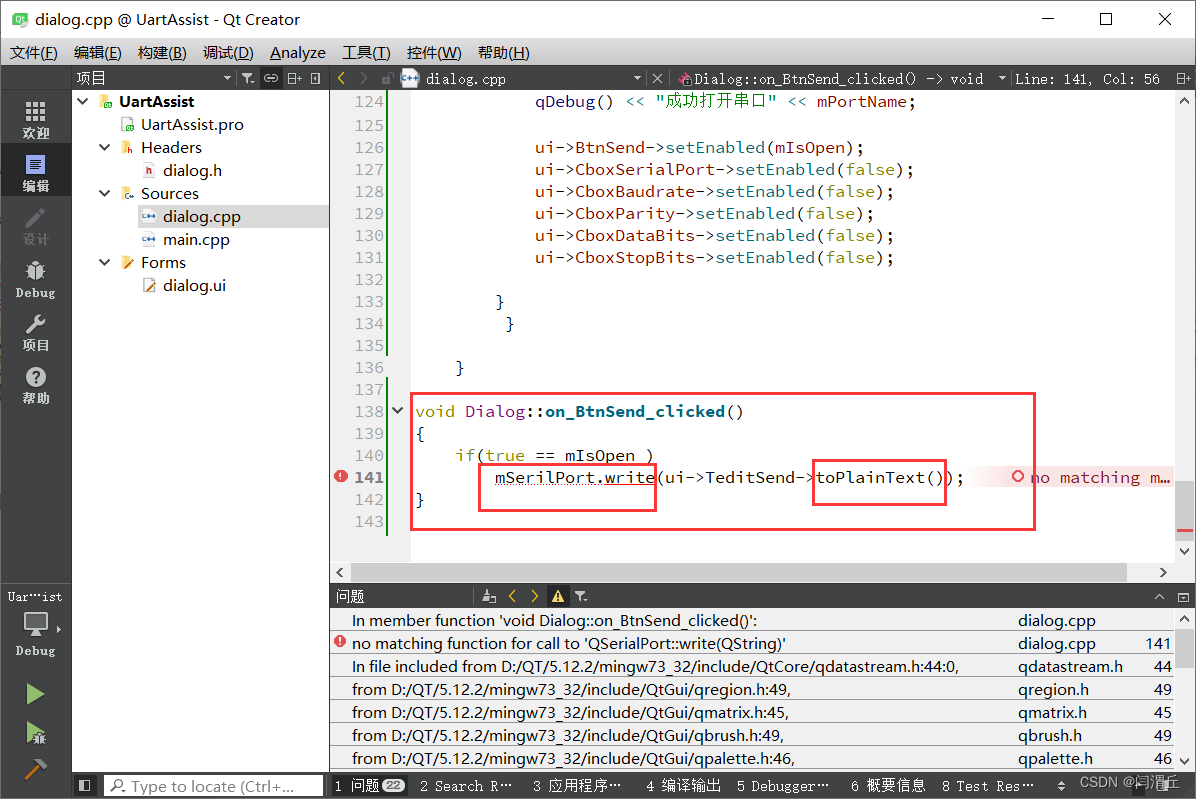Screen dimensions: 1196x799
Task: Split the project side panel
Action: pos(294,79)
